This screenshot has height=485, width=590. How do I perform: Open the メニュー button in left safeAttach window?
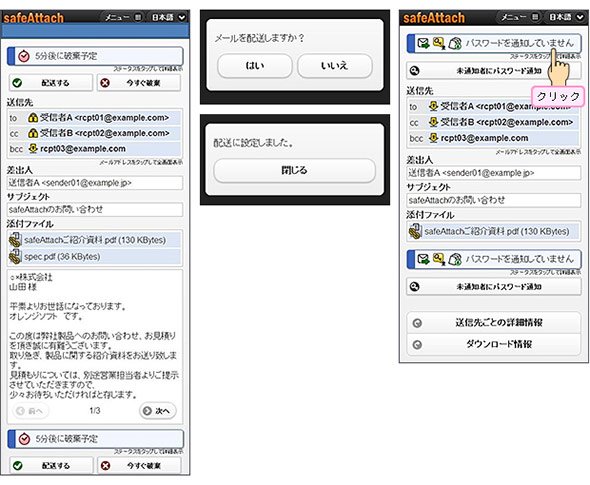pos(123,17)
